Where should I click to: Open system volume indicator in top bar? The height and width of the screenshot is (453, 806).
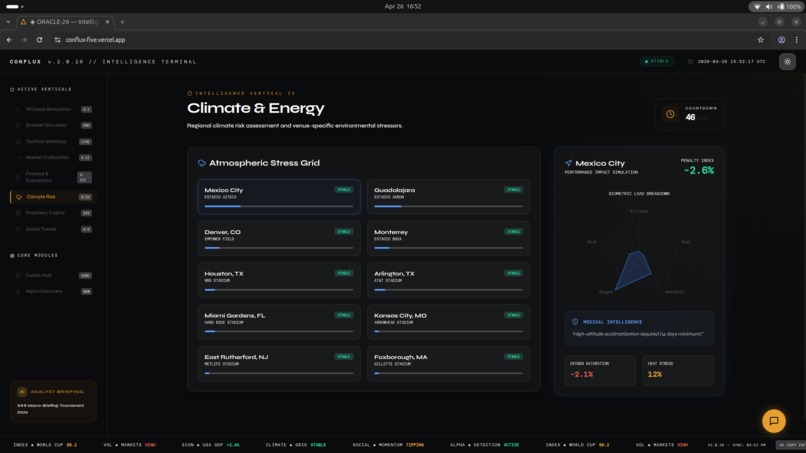point(768,7)
